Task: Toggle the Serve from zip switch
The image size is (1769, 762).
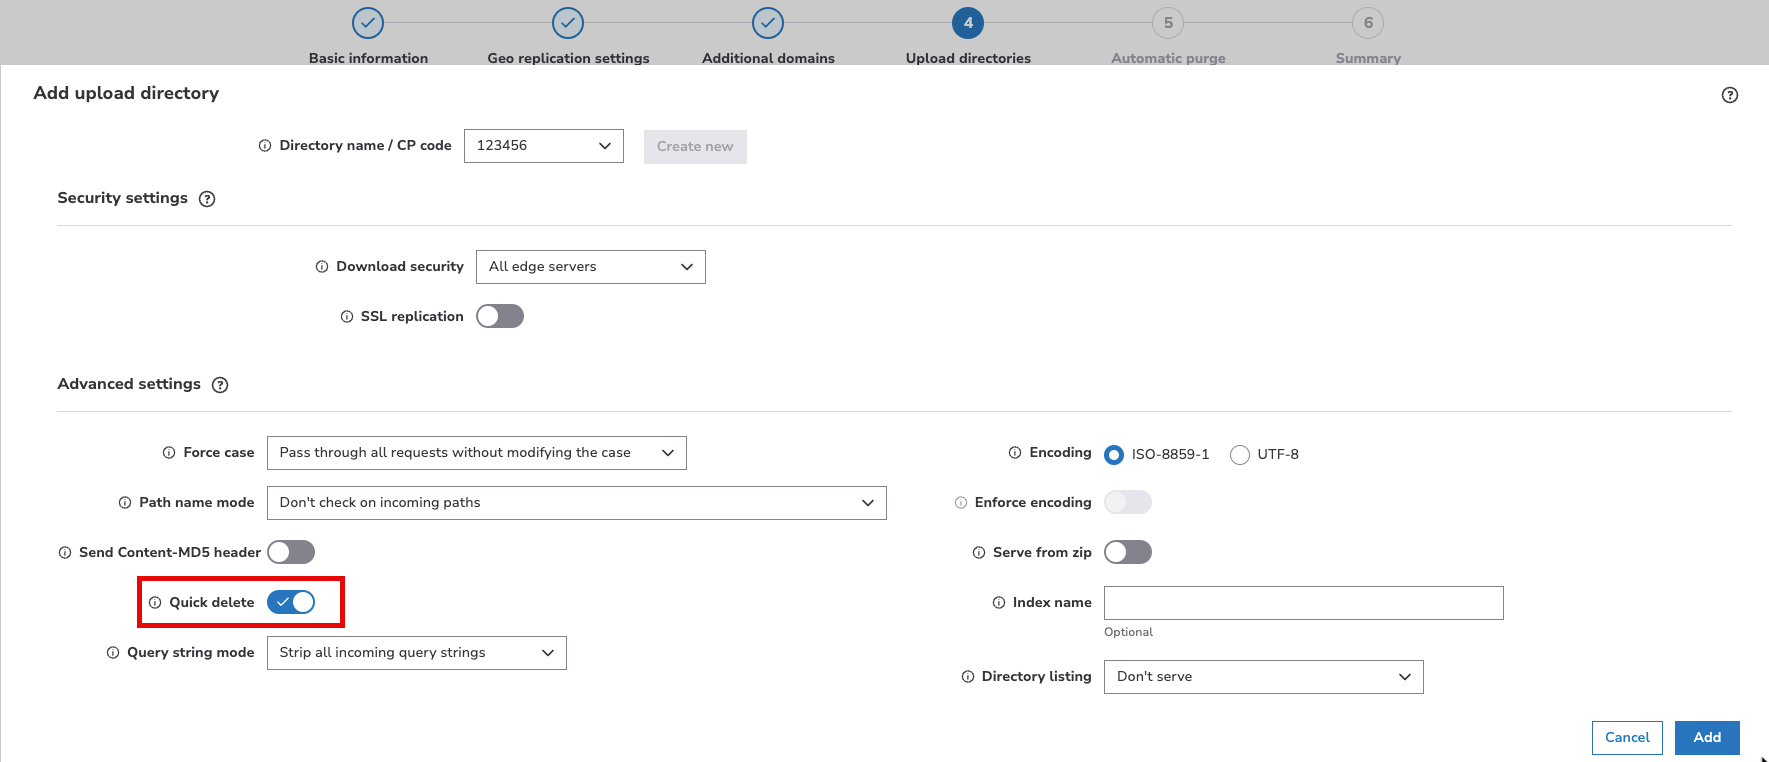Action: [1127, 552]
